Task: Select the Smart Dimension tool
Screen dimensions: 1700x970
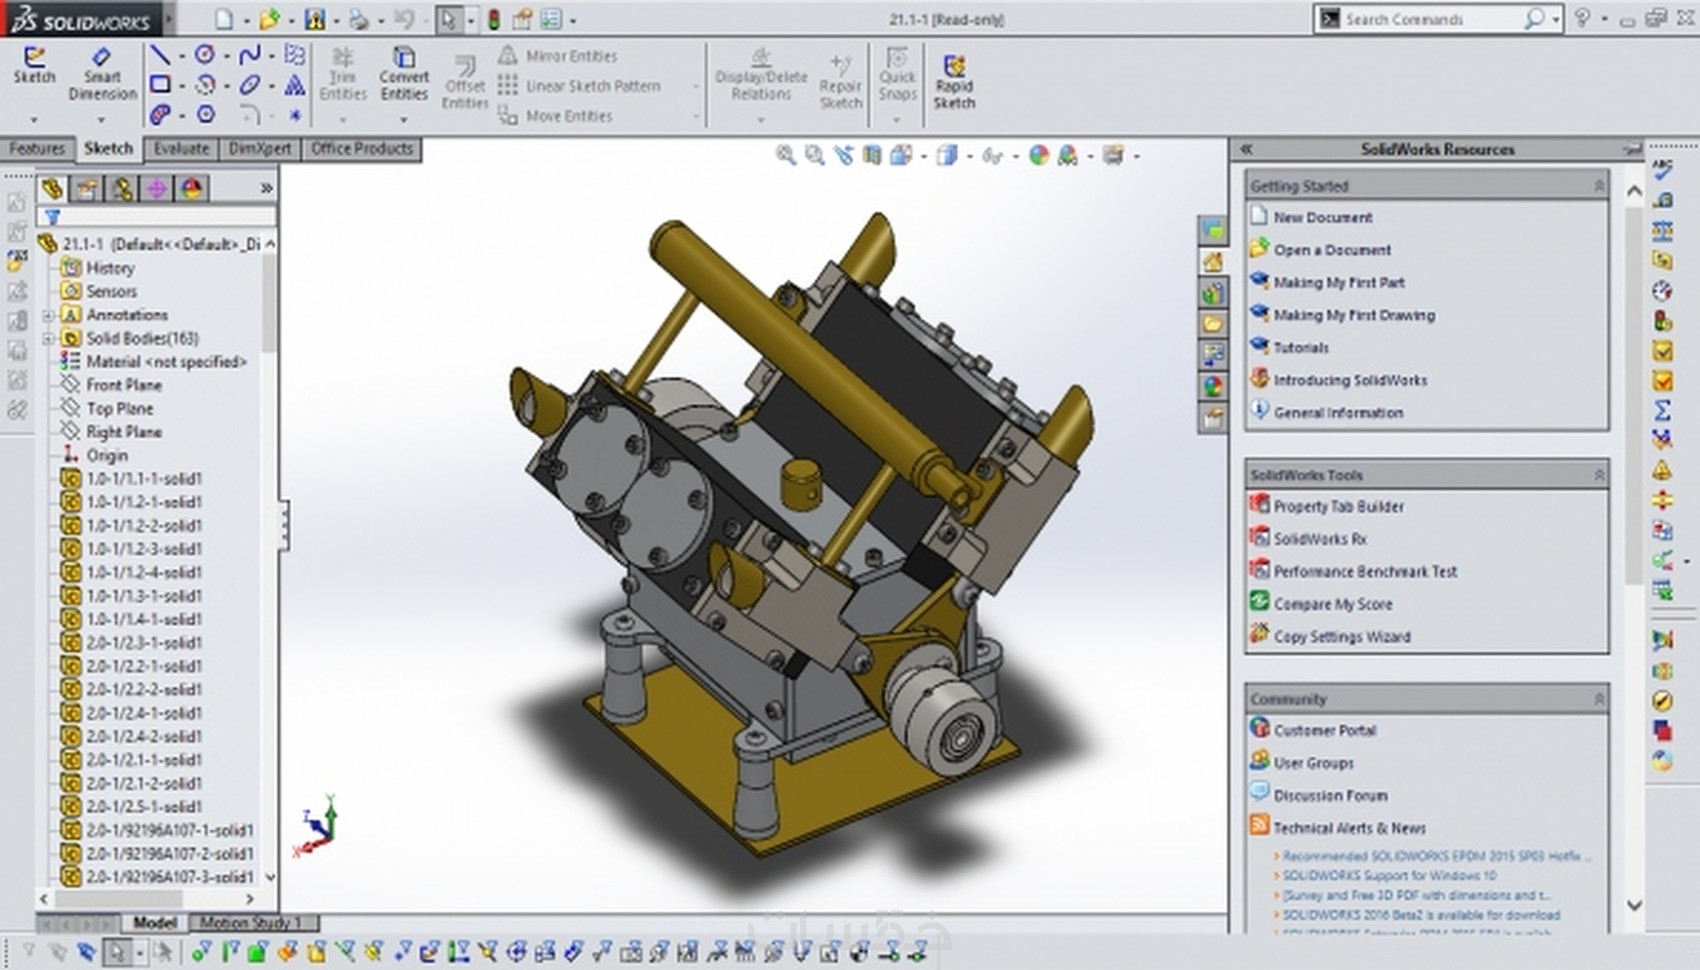Action: point(102,73)
